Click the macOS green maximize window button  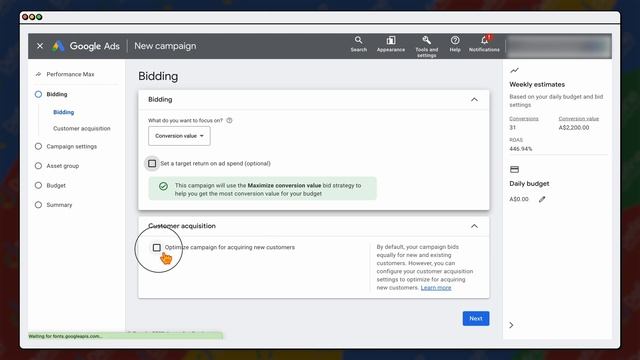click(39, 17)
